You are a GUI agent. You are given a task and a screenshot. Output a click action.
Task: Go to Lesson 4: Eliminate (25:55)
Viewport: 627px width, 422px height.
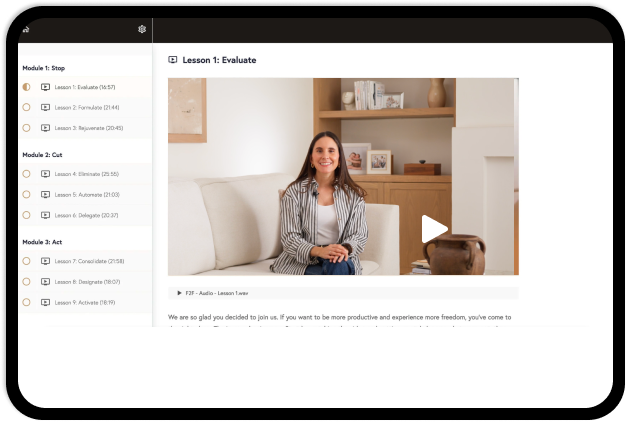(86, 174)
